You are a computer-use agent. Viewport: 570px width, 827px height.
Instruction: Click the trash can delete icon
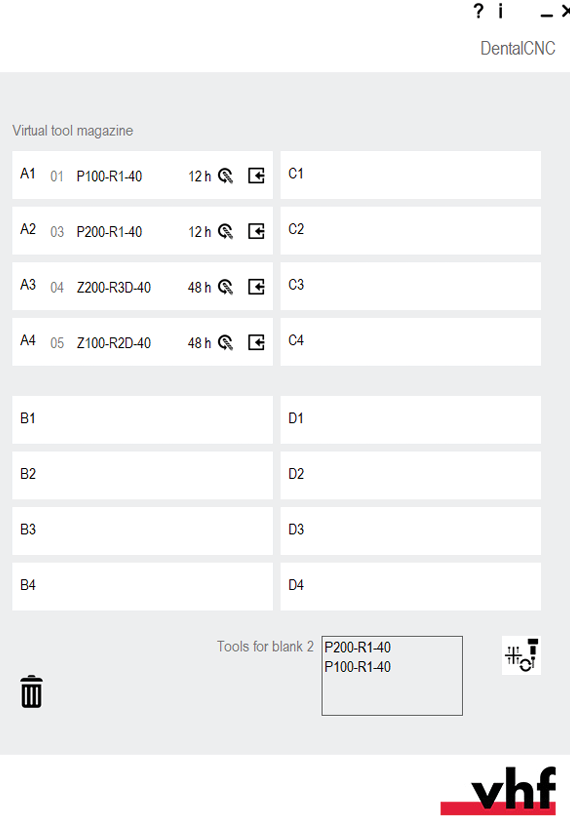(31, 691)
